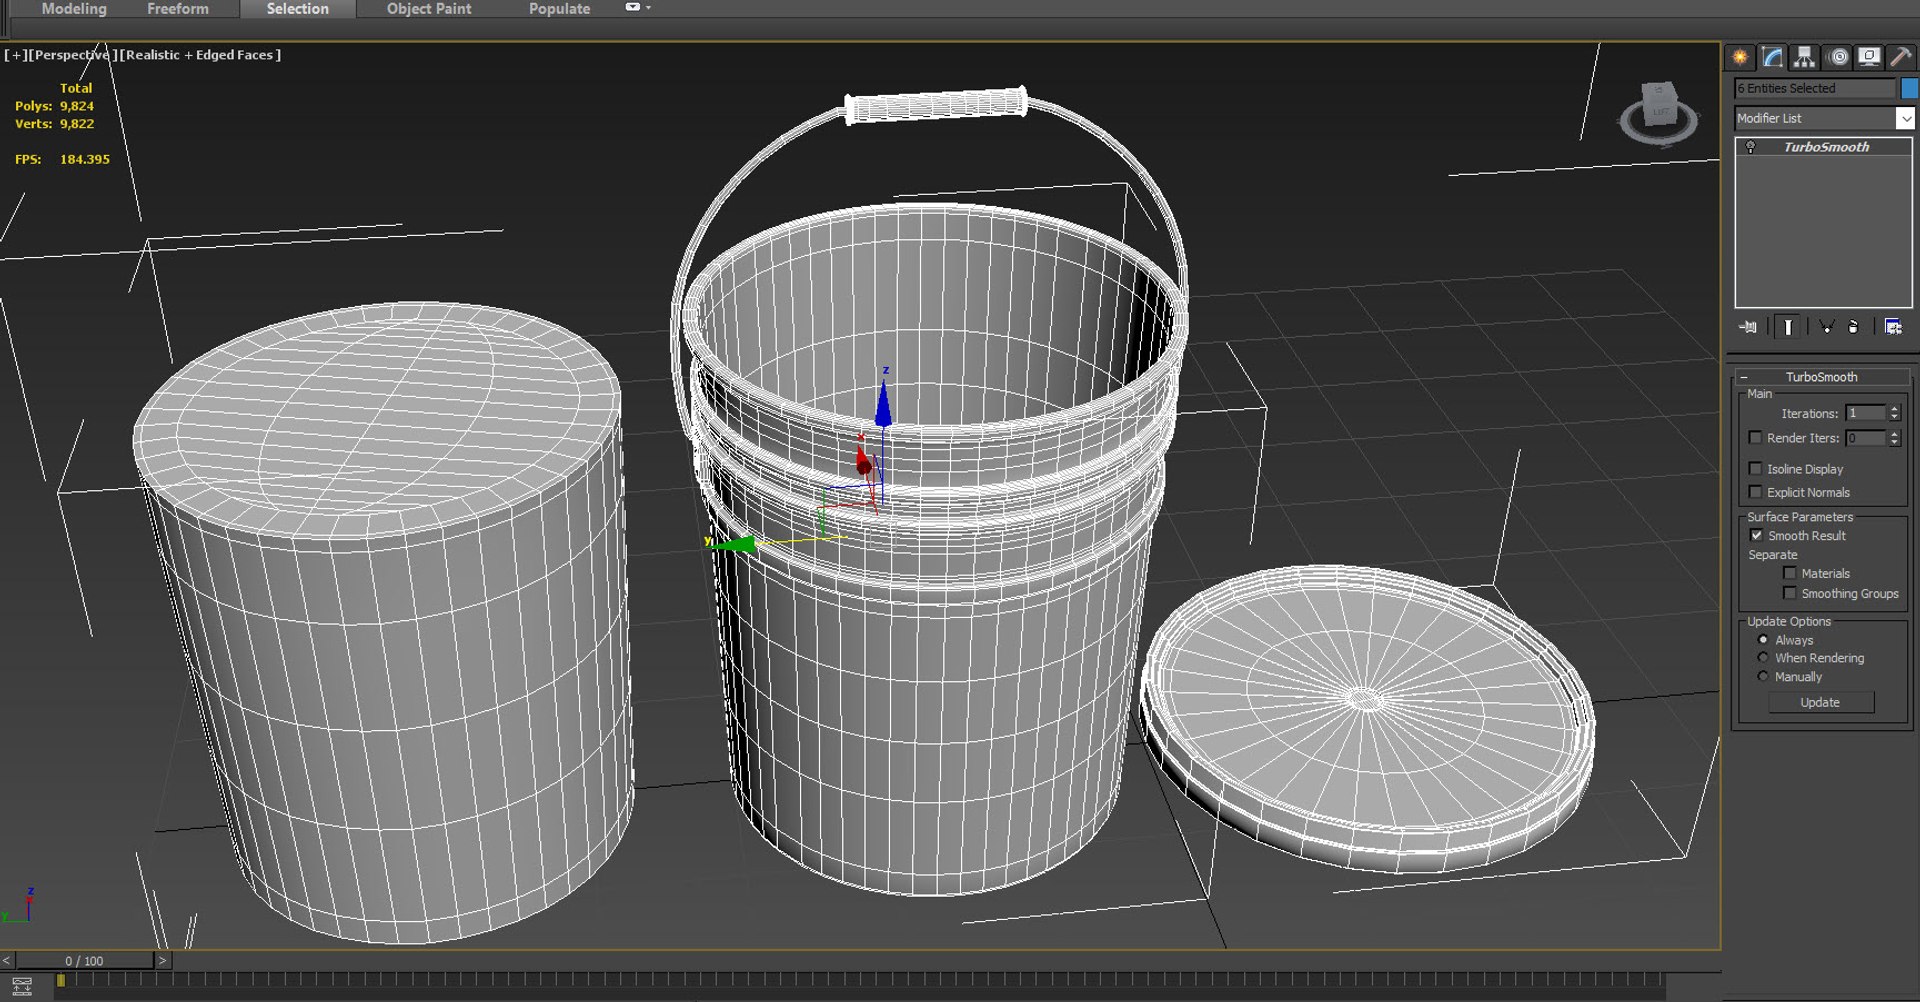Open the Create command panel tab
The width and height of the screenshot is (1920, 1002).
tap(1740, 57)
